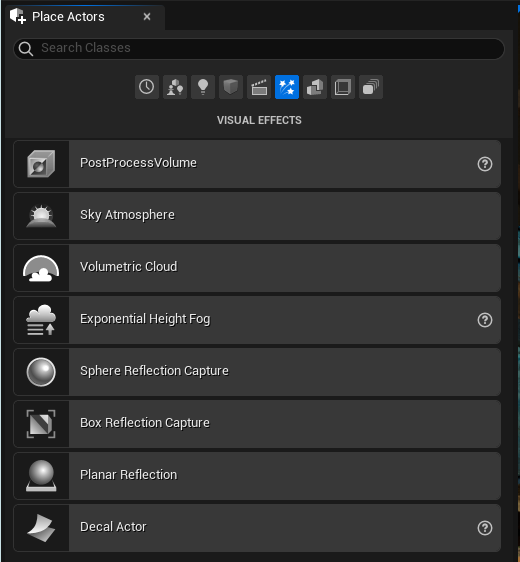Open the Shapes category cube icon

pos(231,87)
